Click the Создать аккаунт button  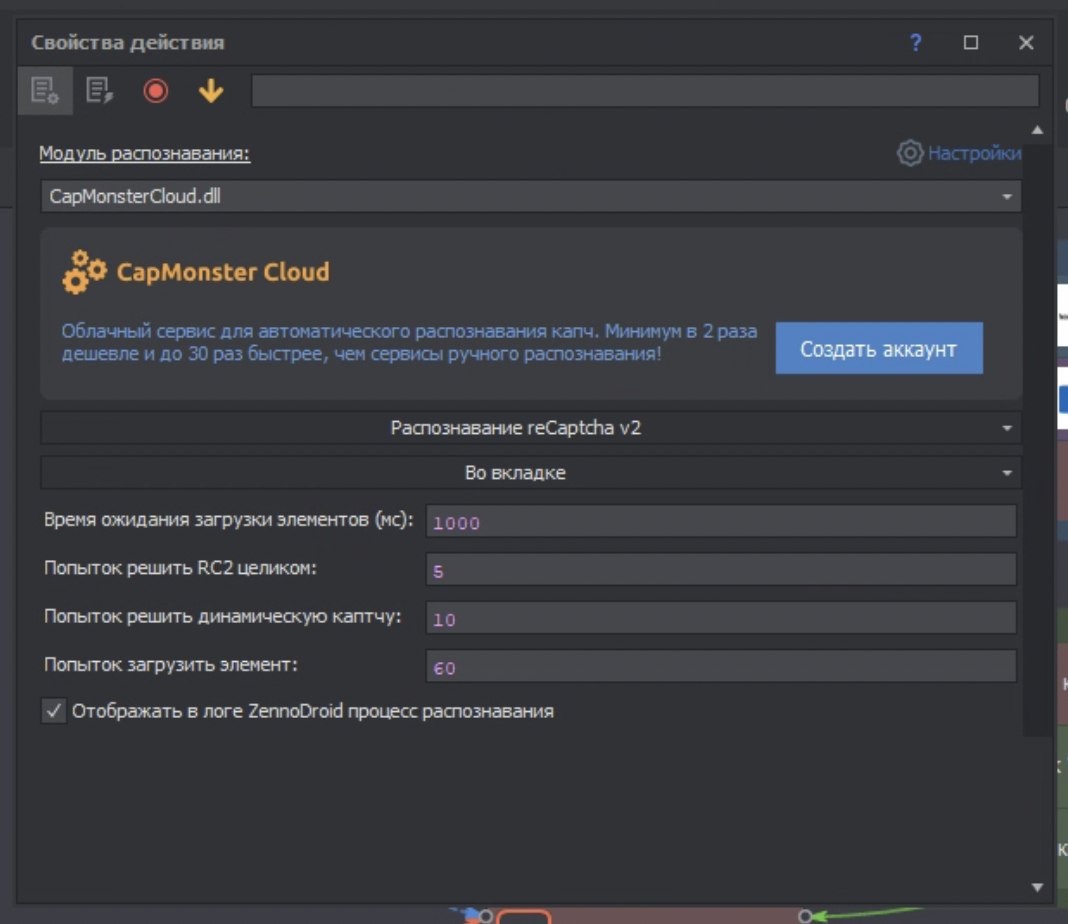(x=879, y=348)
